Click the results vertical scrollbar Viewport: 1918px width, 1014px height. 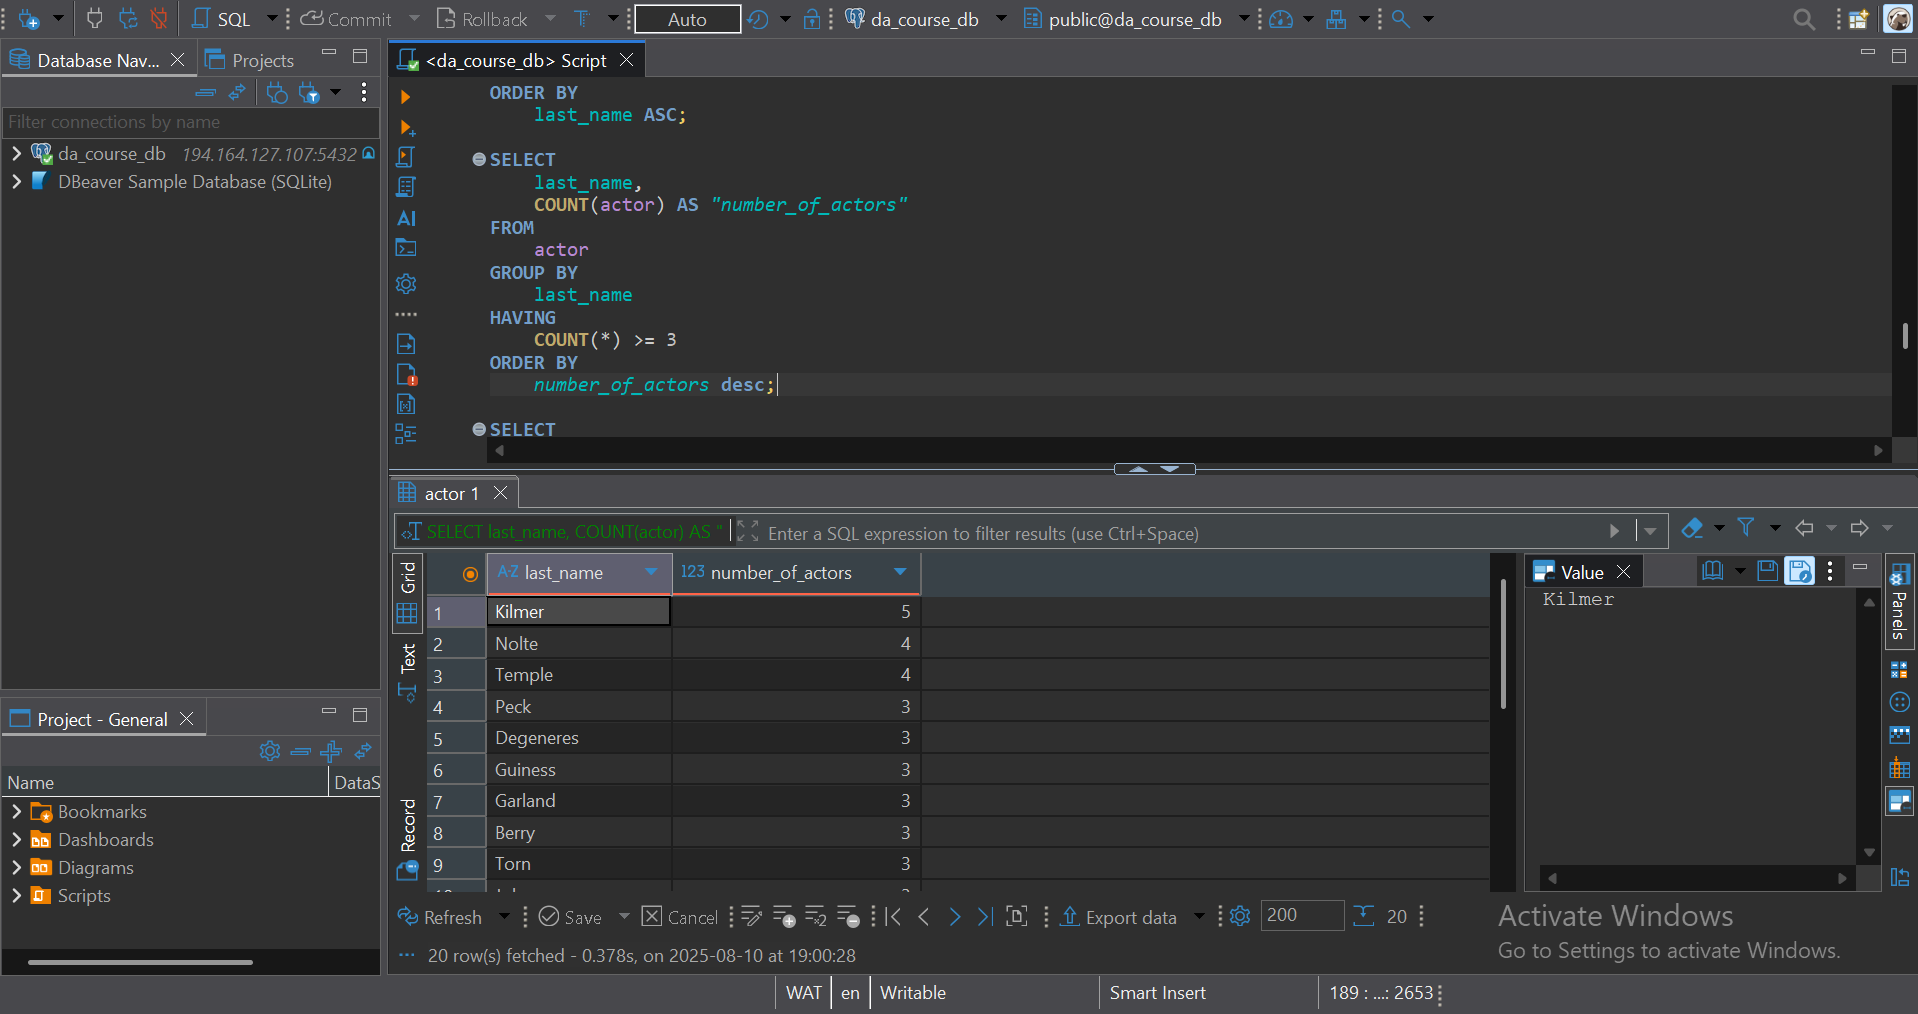(x=1503, y=645)
